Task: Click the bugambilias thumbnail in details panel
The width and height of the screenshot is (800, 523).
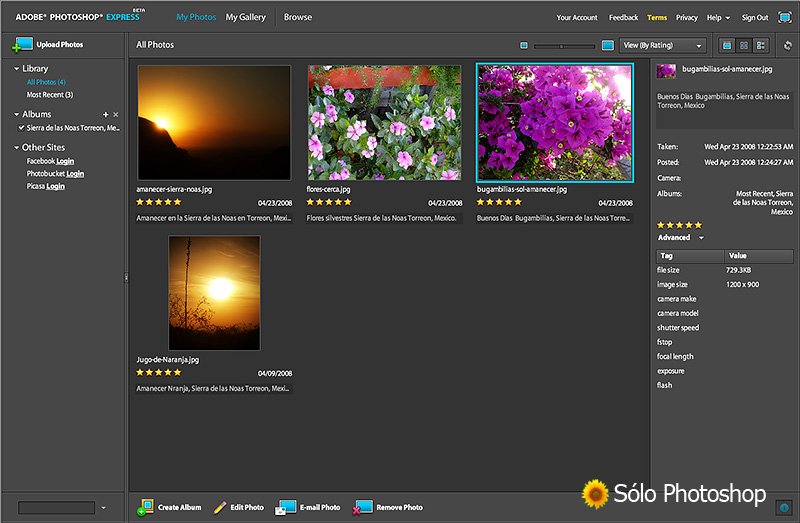Action: coord(666,71)
